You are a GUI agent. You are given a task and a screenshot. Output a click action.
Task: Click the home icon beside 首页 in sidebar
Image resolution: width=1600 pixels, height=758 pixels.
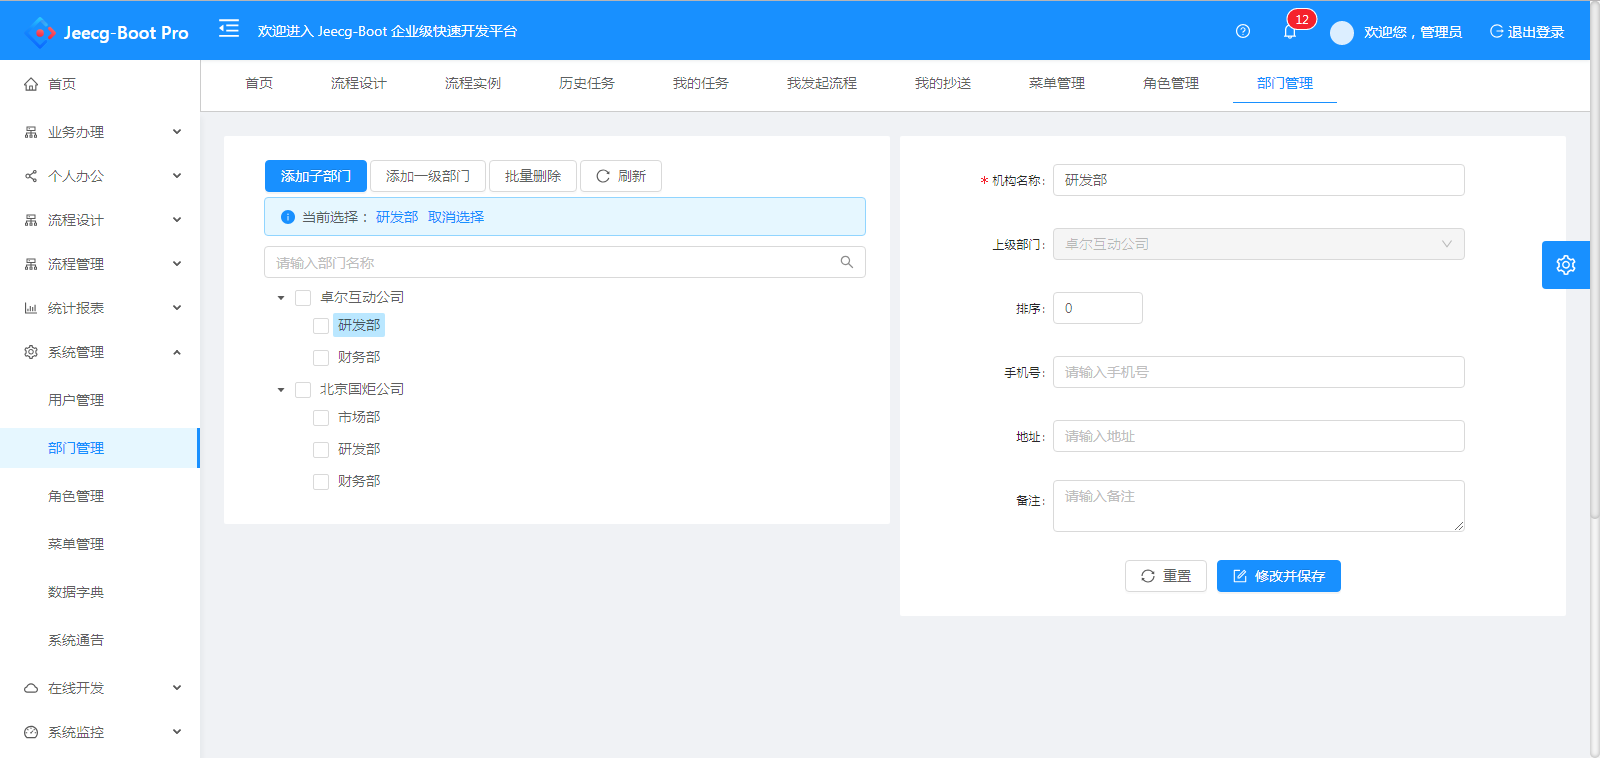[x=31, y=84]
